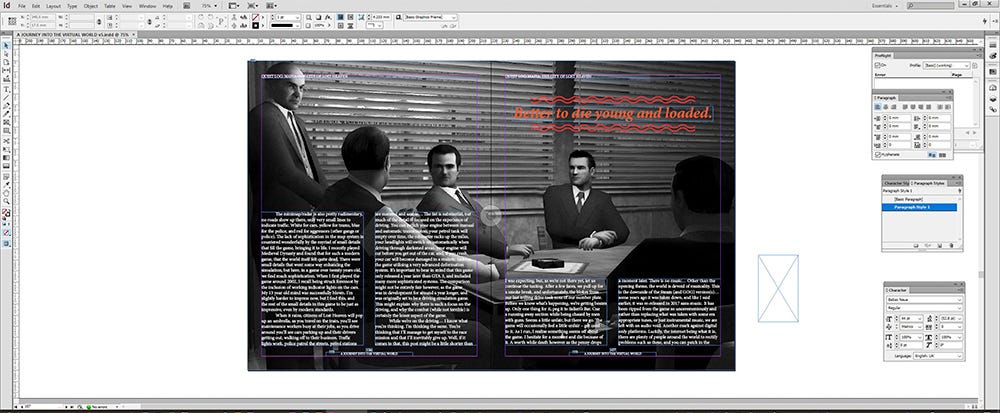Open the Character panel flyout menu

960,290
